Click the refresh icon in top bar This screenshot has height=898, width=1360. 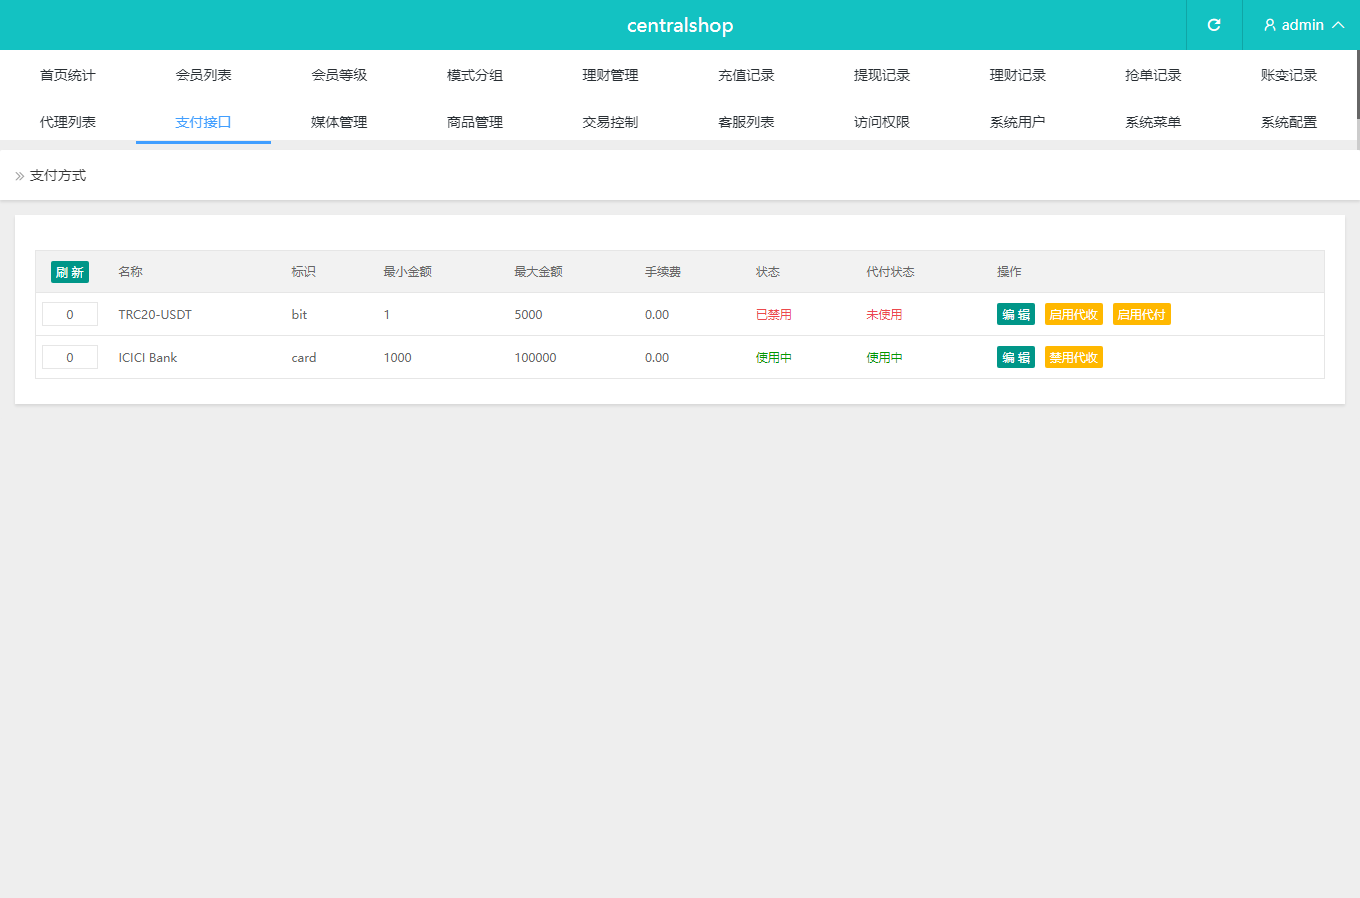(1214, 25)
